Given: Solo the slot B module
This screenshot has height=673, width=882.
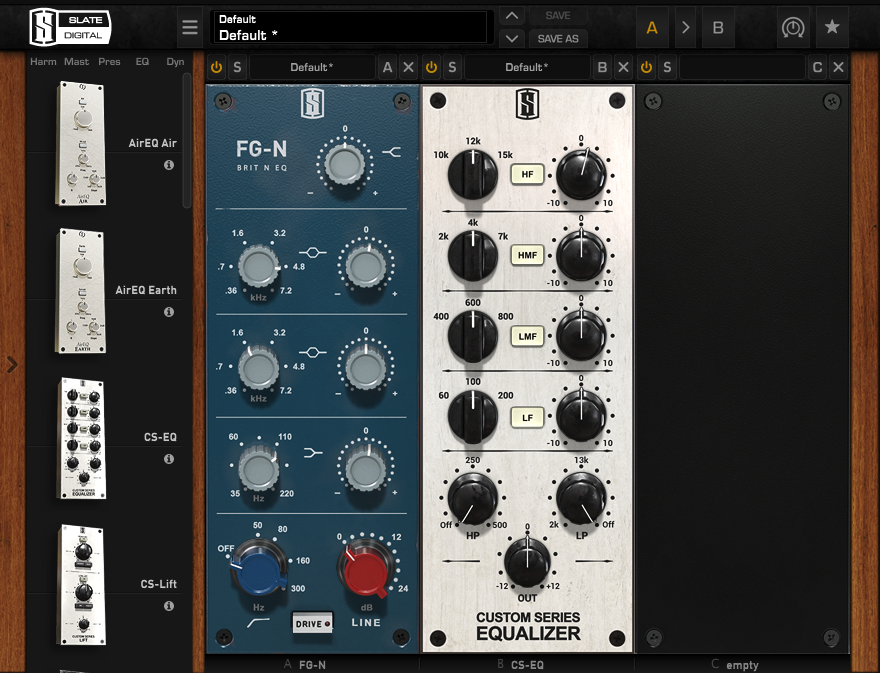Looking at the screenshot, I should [452, 68].
